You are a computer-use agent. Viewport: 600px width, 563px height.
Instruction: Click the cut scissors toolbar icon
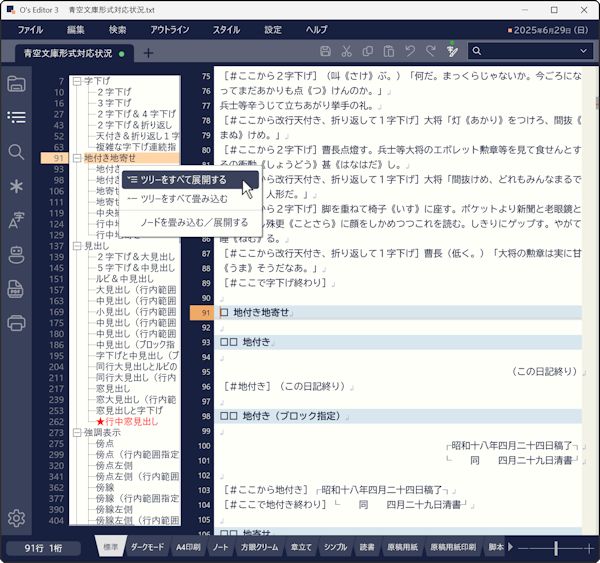(x=347, y=51)
